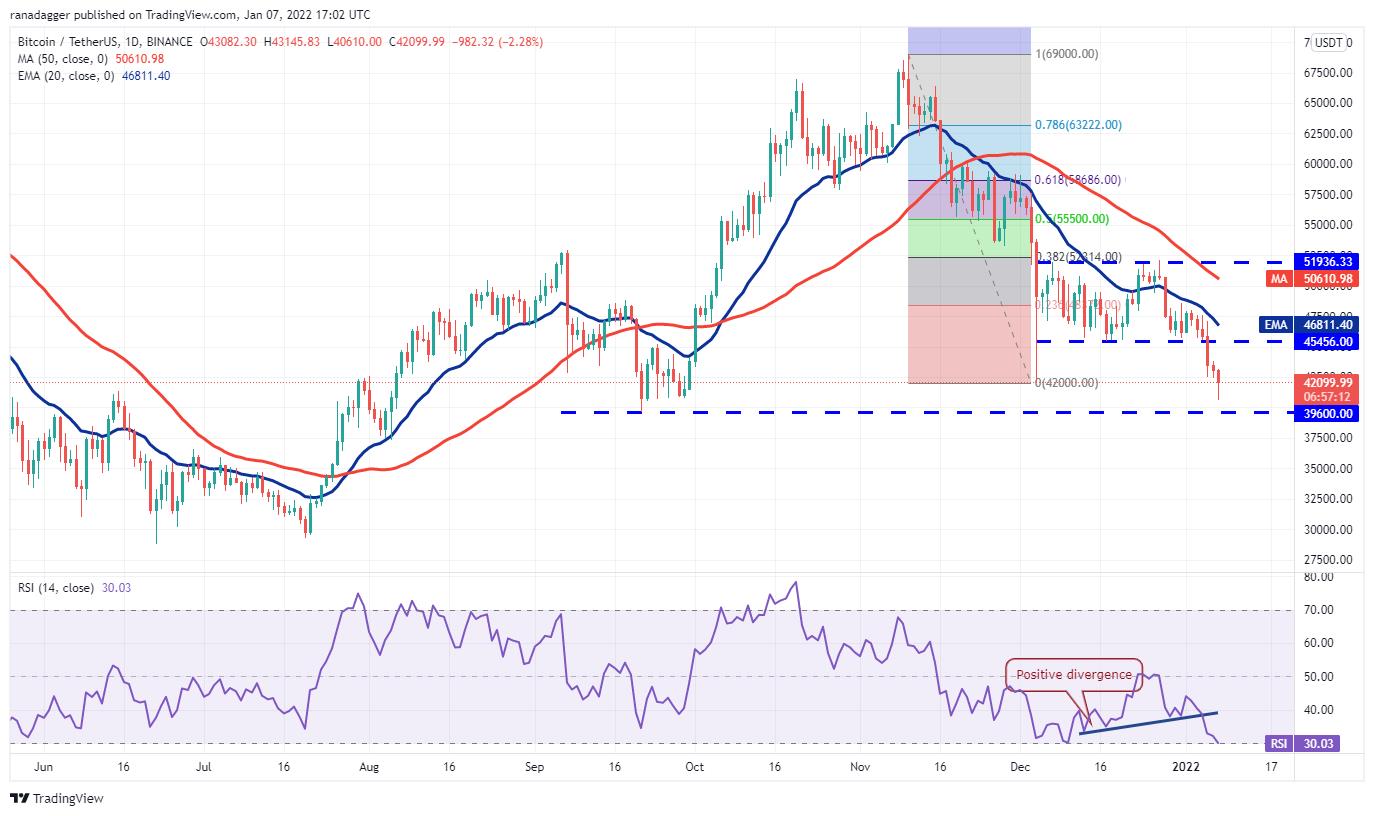Click the MA (50, close, 0) indicator legend

(63, 59)
